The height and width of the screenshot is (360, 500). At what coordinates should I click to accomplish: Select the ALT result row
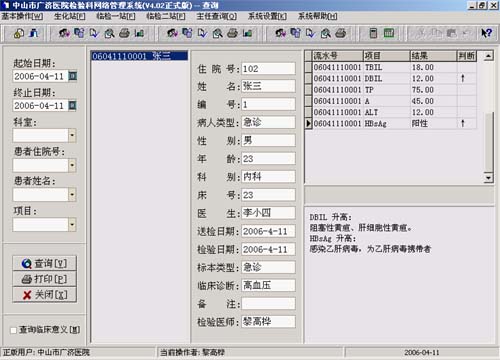391,112
